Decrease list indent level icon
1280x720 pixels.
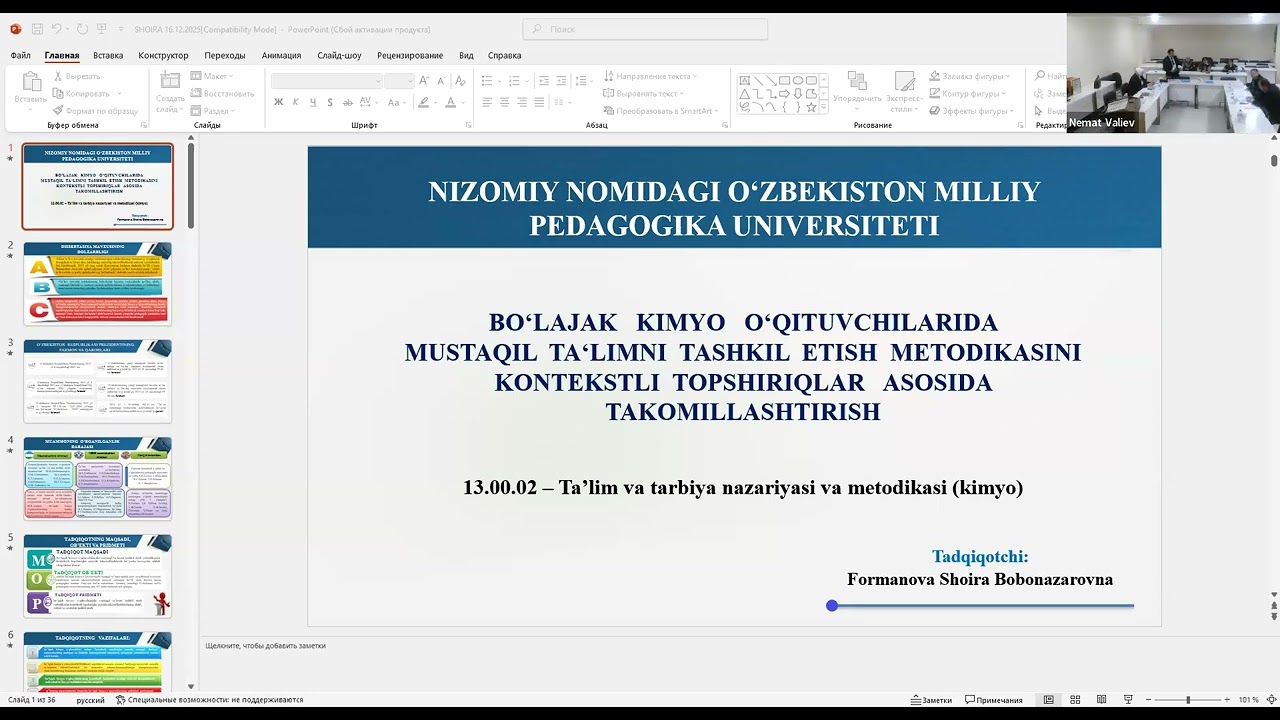click(x=543, y=81)
